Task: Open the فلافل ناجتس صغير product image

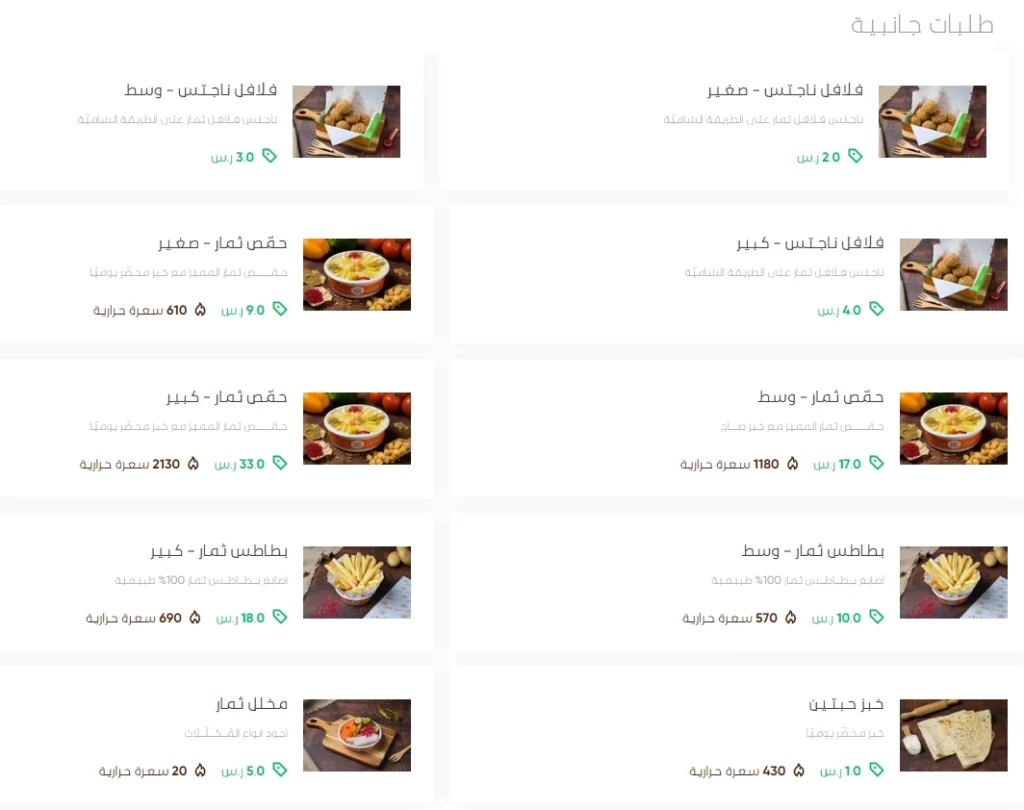Action: click(932, 122)
